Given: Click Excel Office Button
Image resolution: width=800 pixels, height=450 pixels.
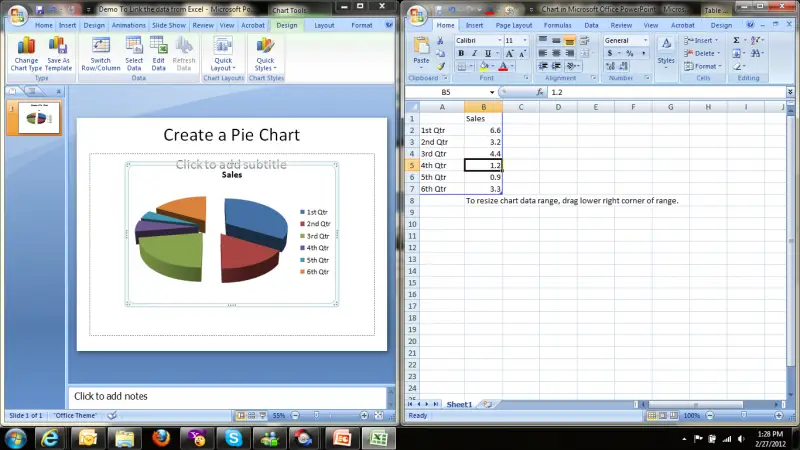Looking at the screenshot, I should pos(417,14).
